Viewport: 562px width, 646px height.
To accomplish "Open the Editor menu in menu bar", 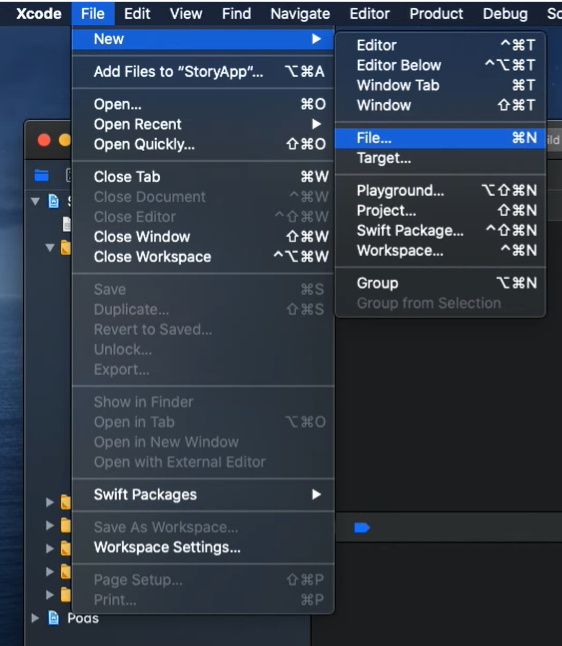I will point(370,14).
